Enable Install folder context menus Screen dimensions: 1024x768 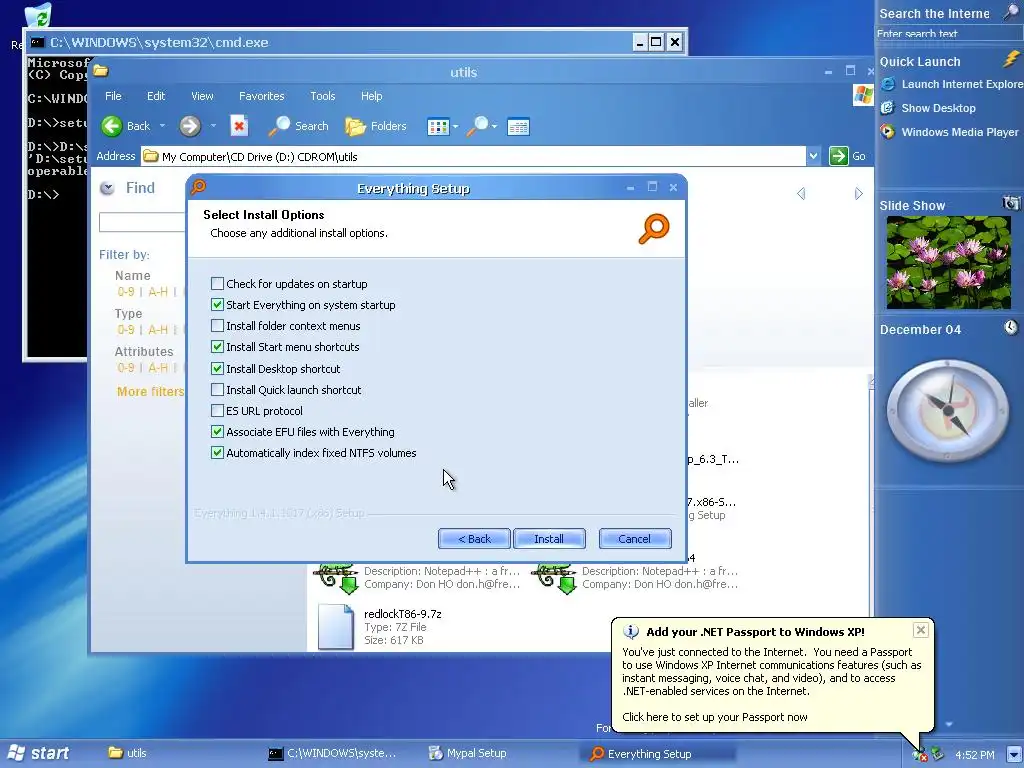217,325
